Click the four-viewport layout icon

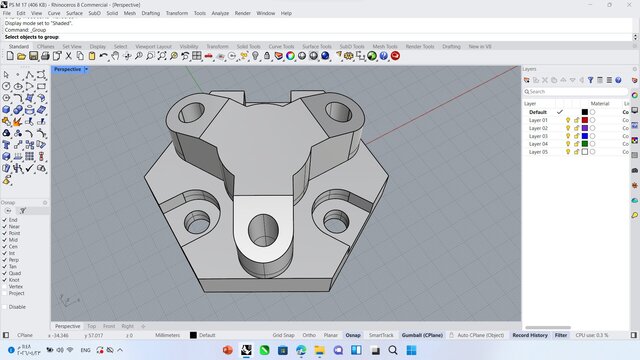[x=197, y=56]
